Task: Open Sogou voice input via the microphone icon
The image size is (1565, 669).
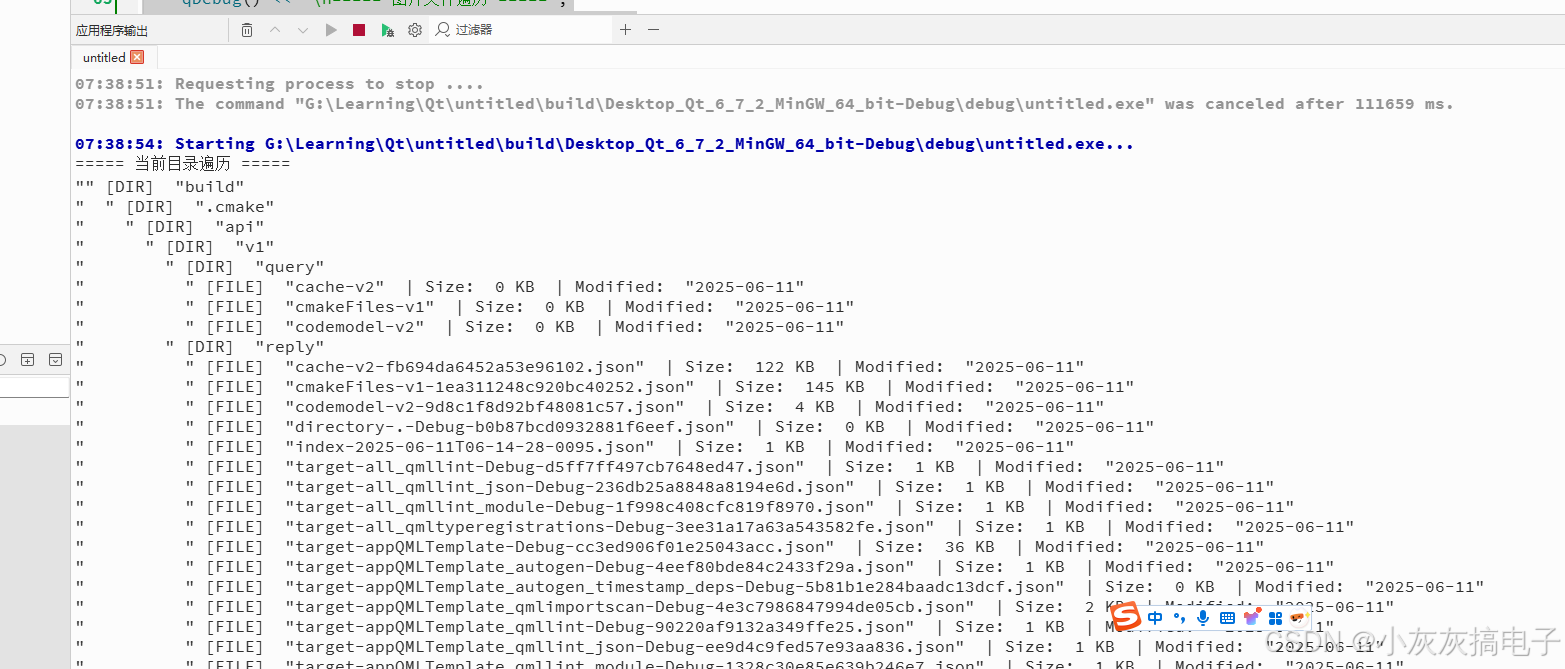Action: [x=1203, y=618]
